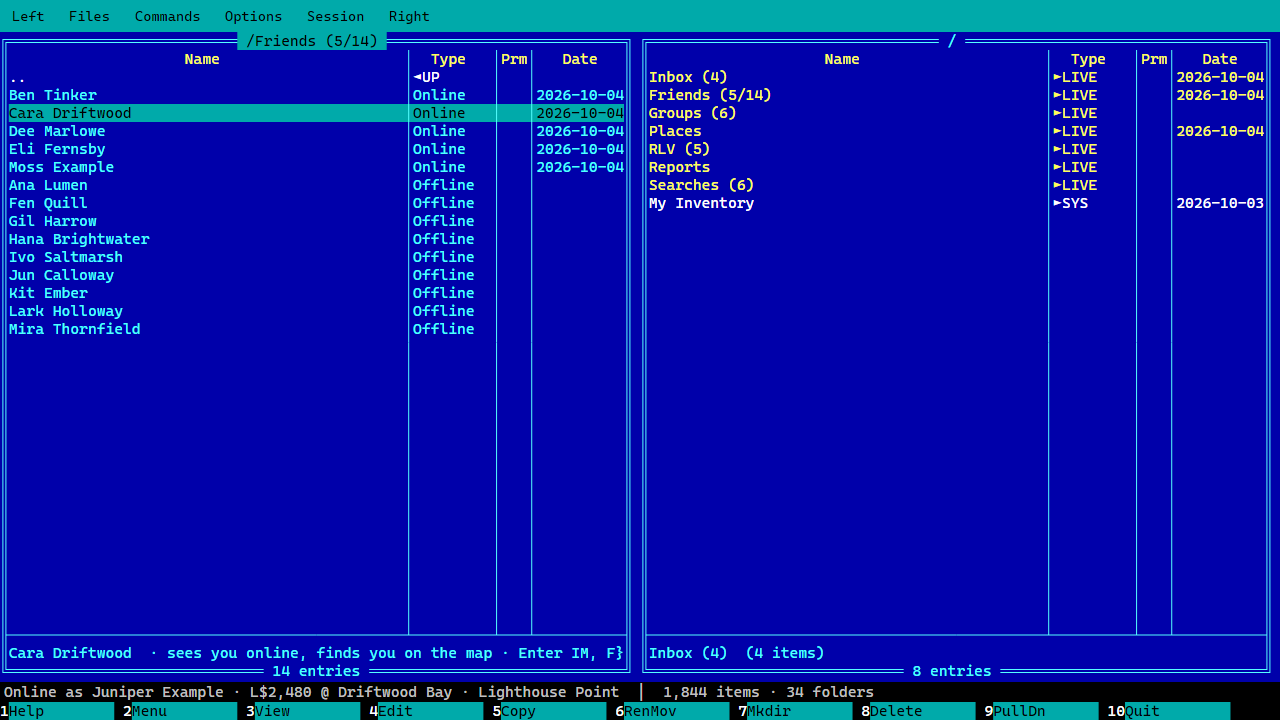Sort right panel by Date column
1280x720 pixels.
1220,59
